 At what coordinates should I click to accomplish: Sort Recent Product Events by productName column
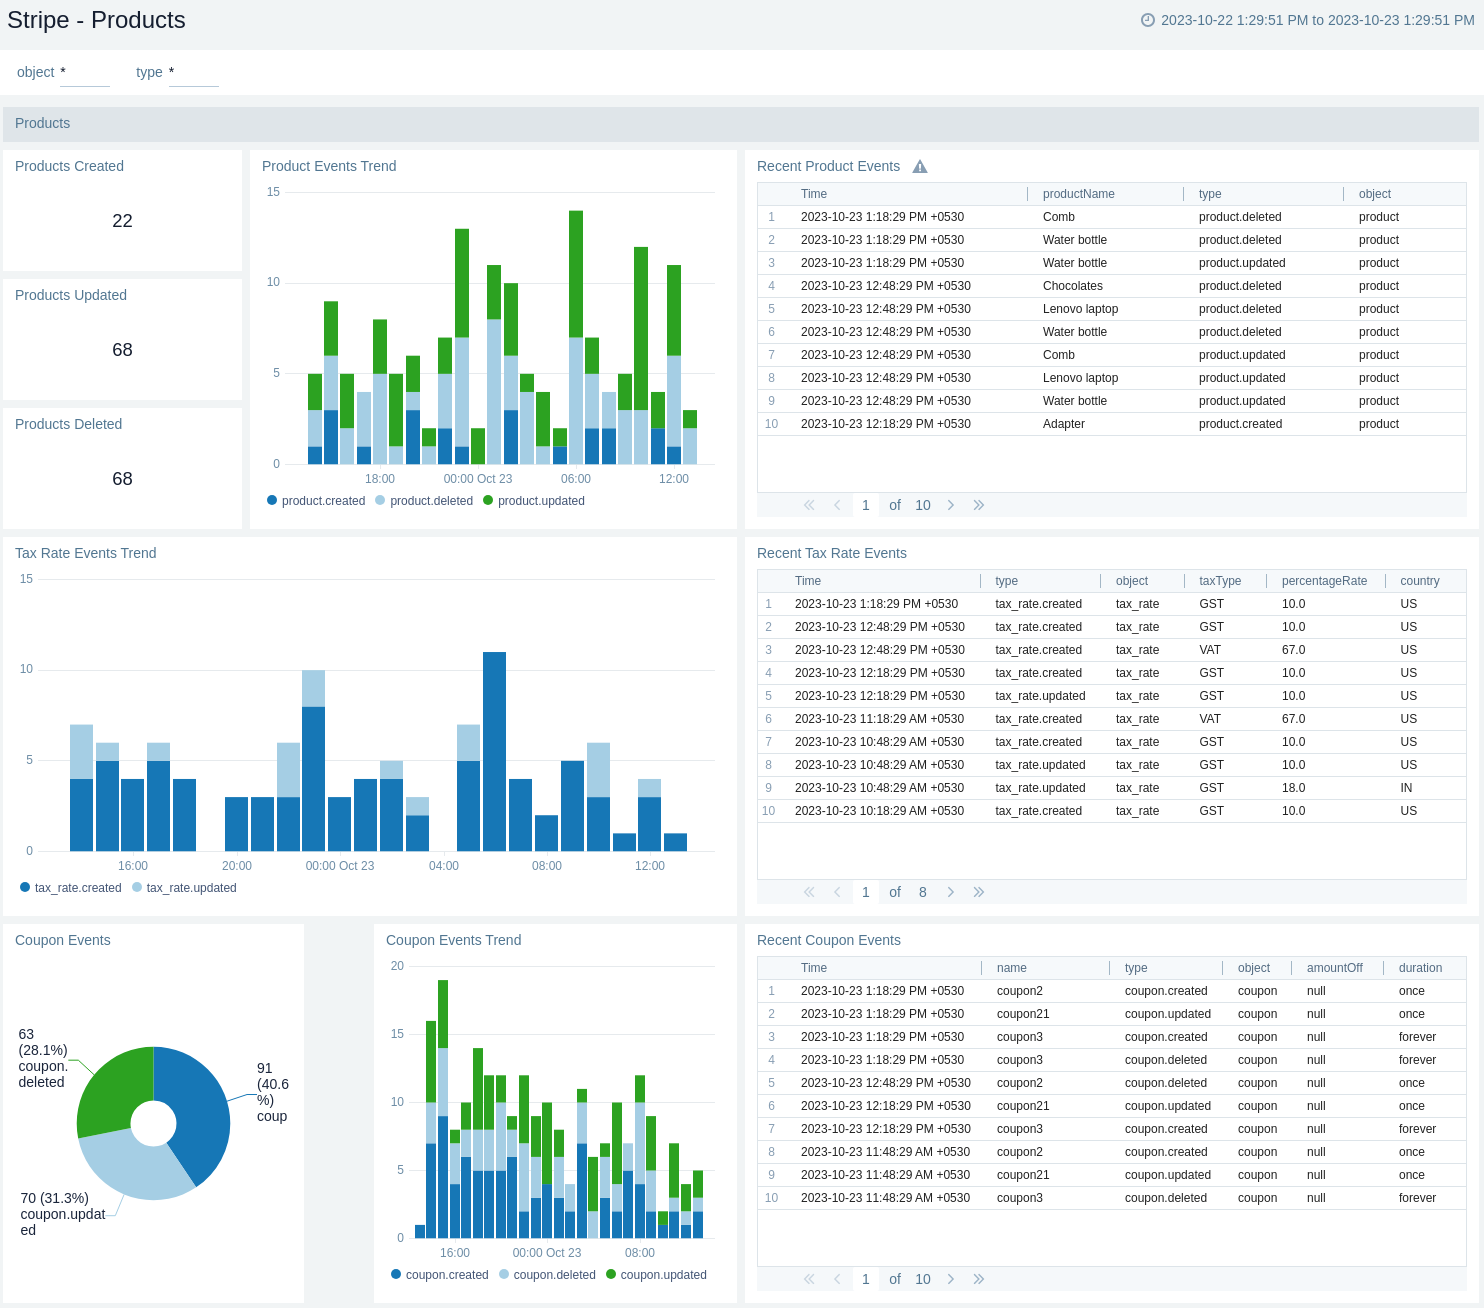[1078, 194]
